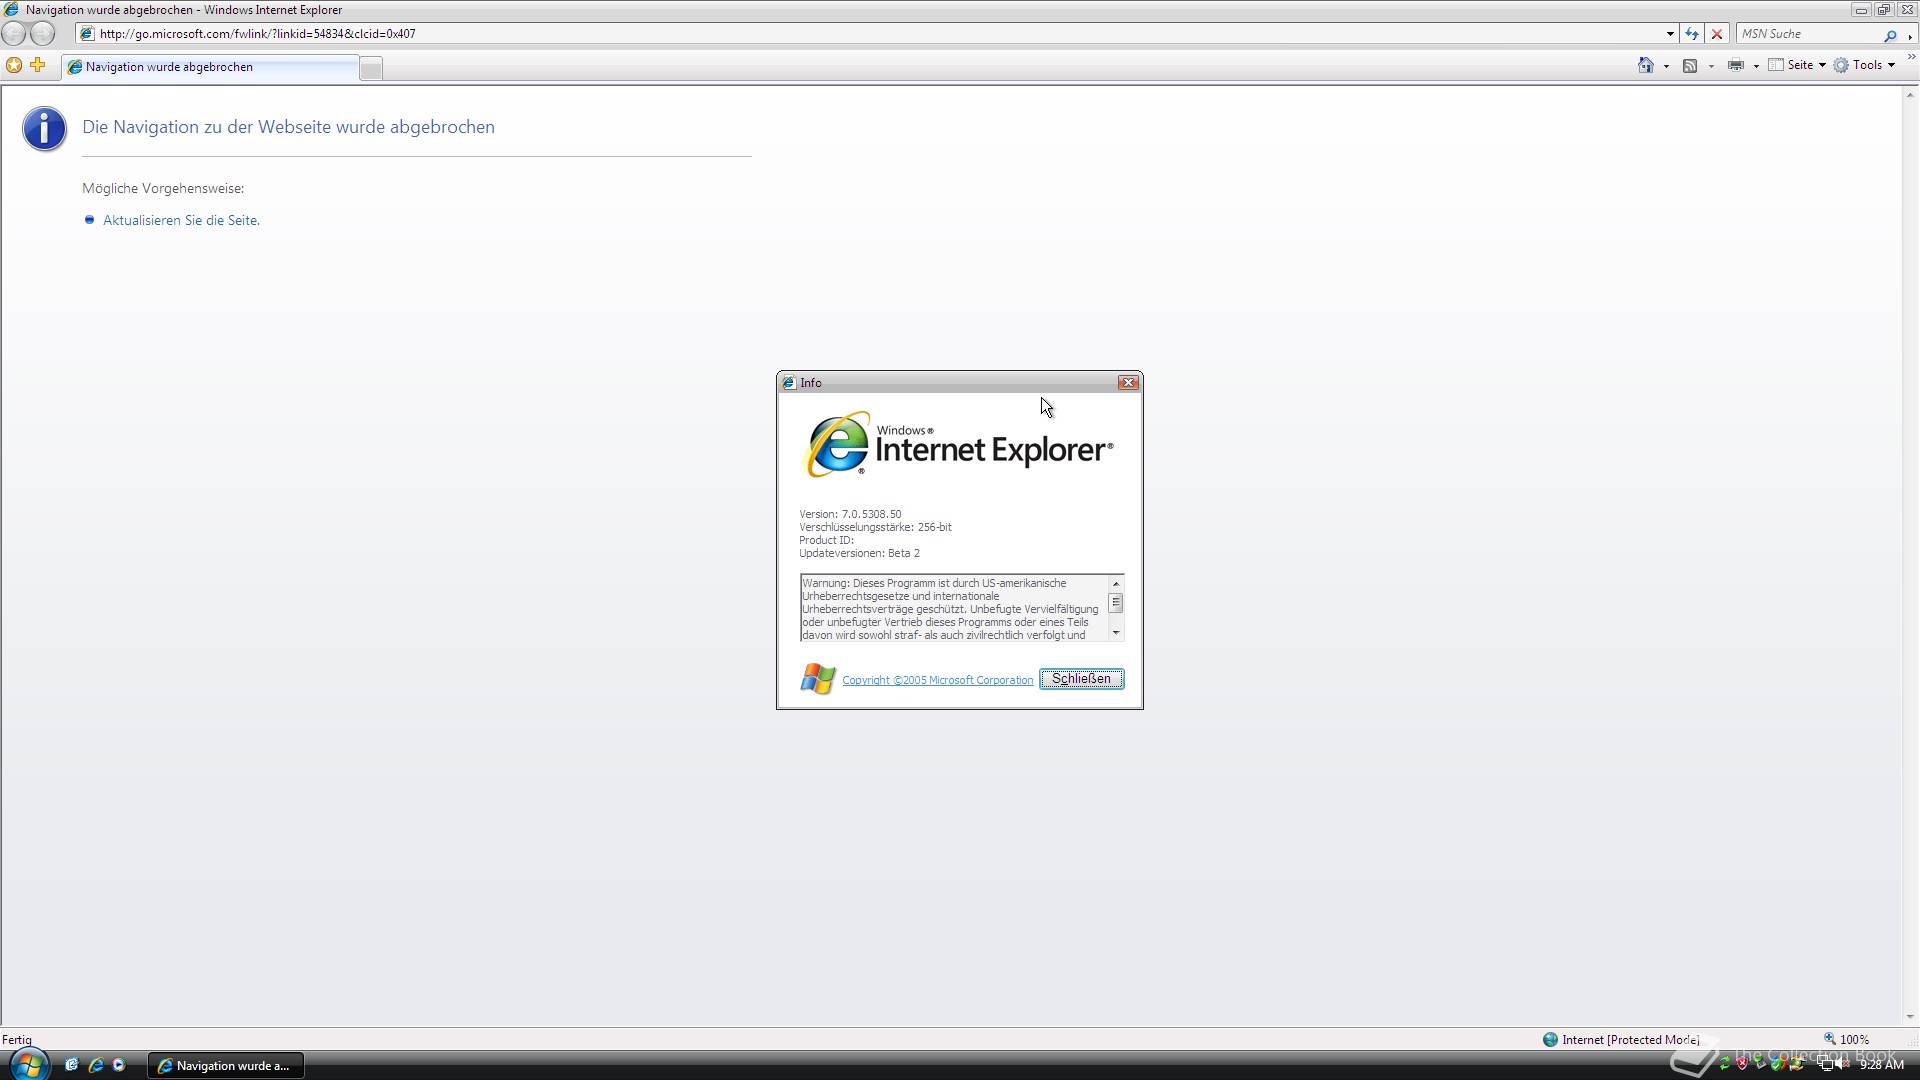Click the 100% zoom level in status bar

click(1854, 1040)
